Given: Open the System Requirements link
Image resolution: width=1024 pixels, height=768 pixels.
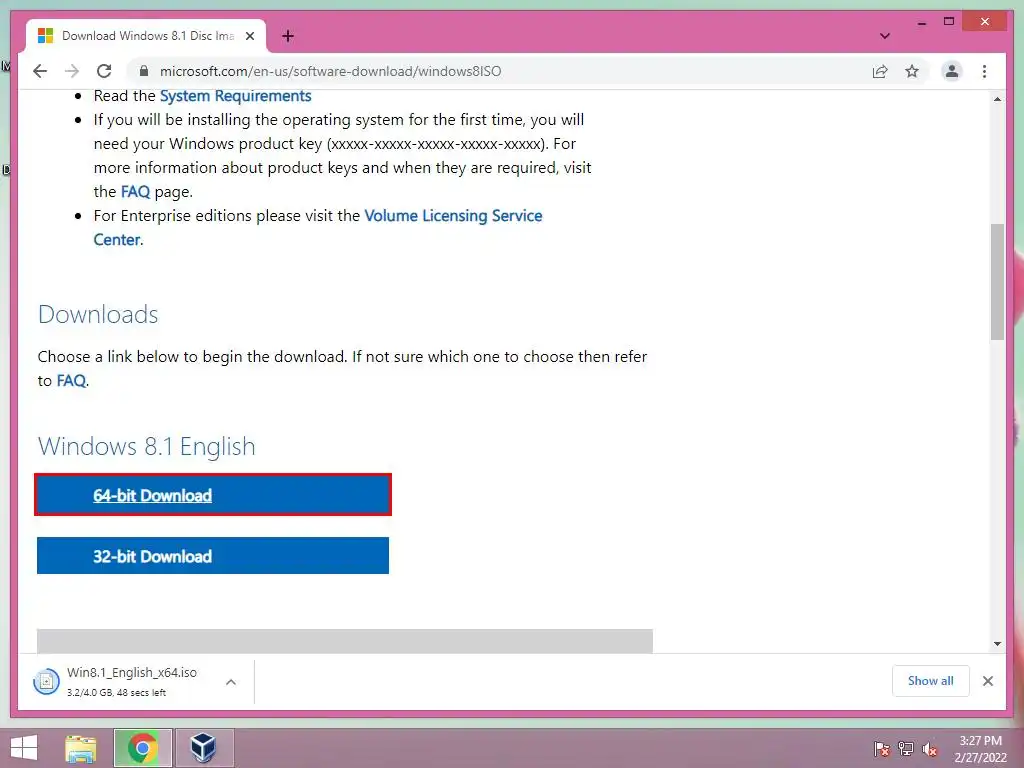Looking at the screenshot, I should 235,96.
